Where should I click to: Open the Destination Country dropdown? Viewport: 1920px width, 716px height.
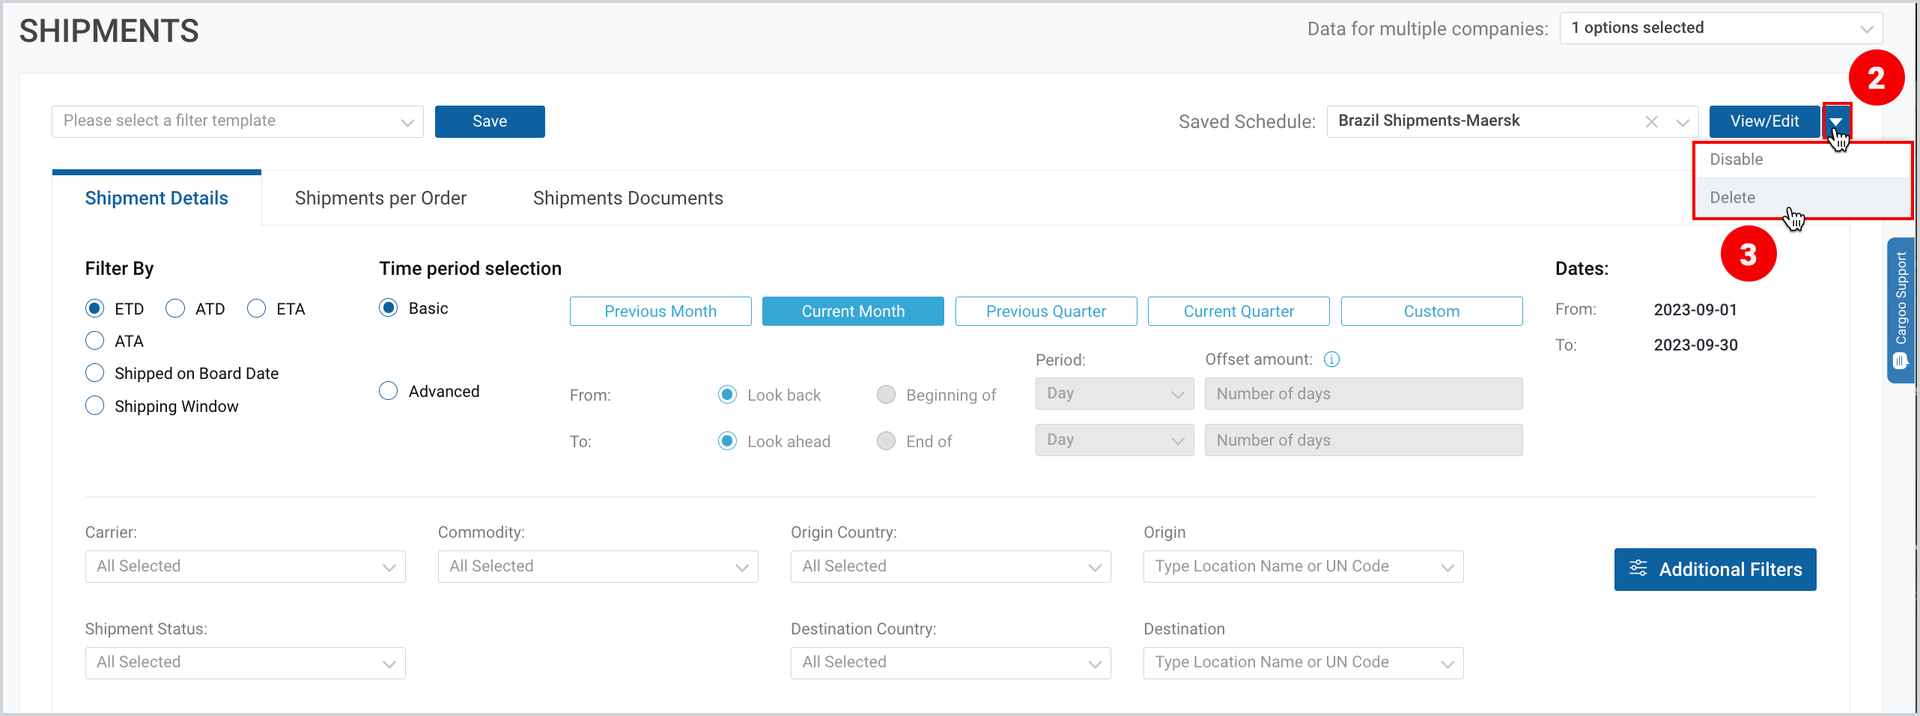pos(951,663)
